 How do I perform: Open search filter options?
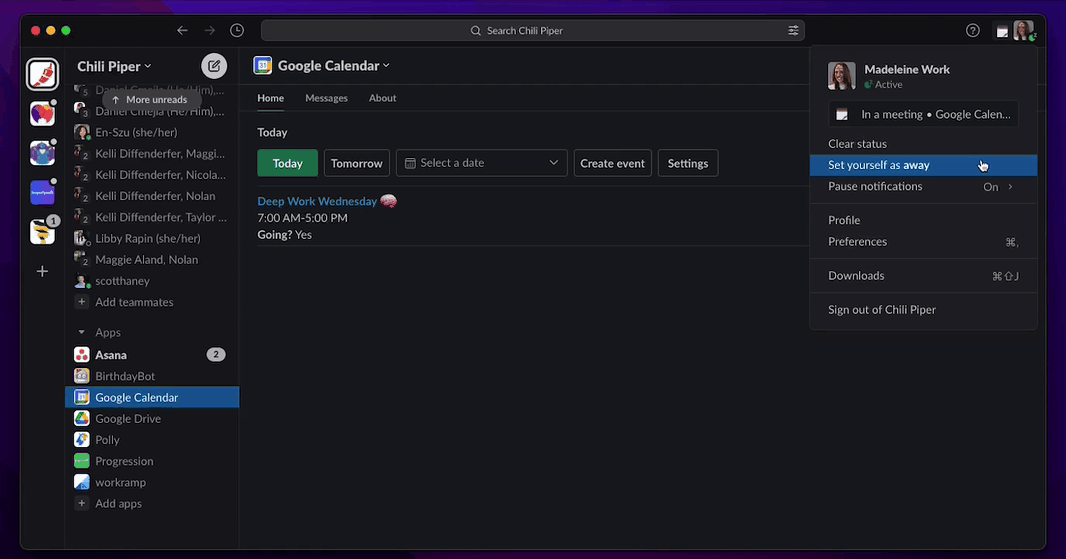(x=793, y=31)
